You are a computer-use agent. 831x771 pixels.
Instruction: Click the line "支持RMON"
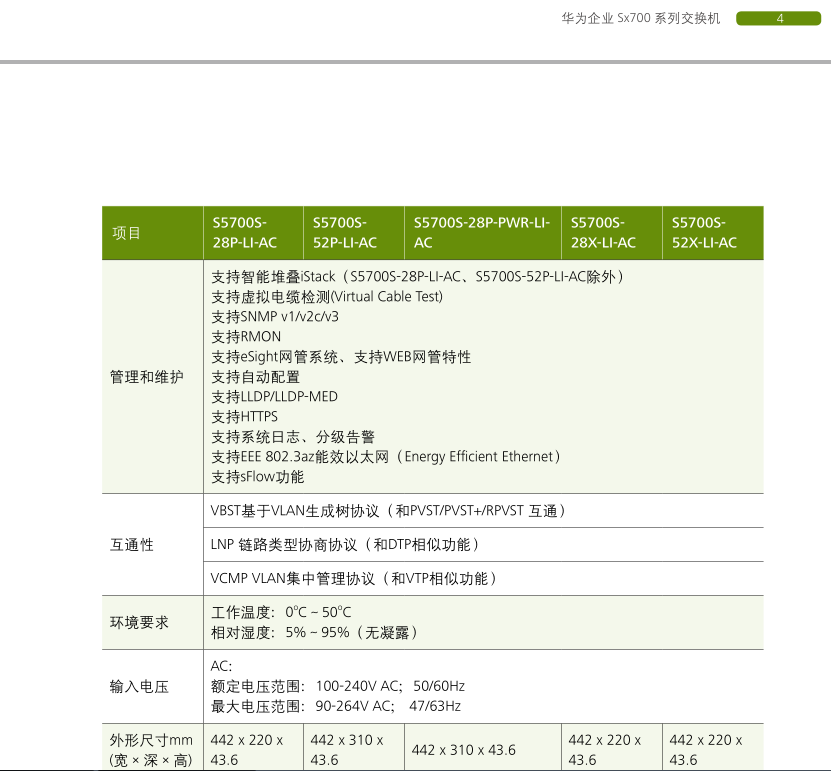tap(246, 336)
